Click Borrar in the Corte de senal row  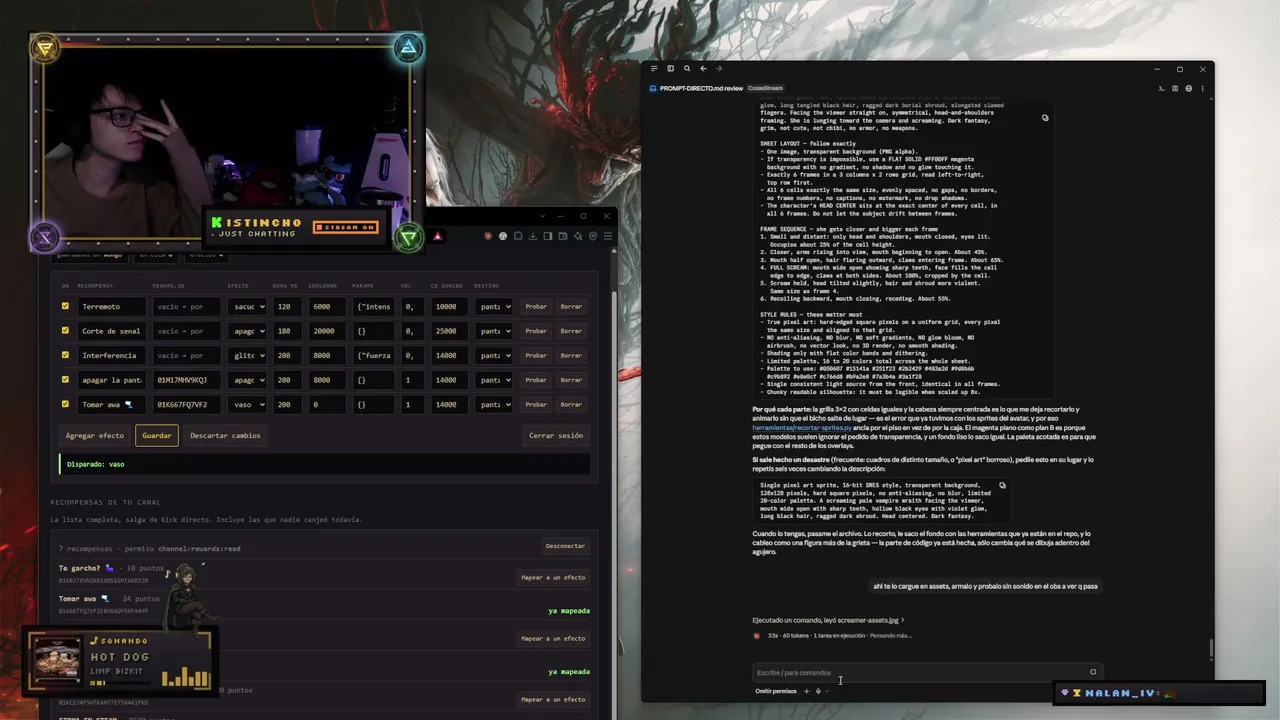[571, 331]
